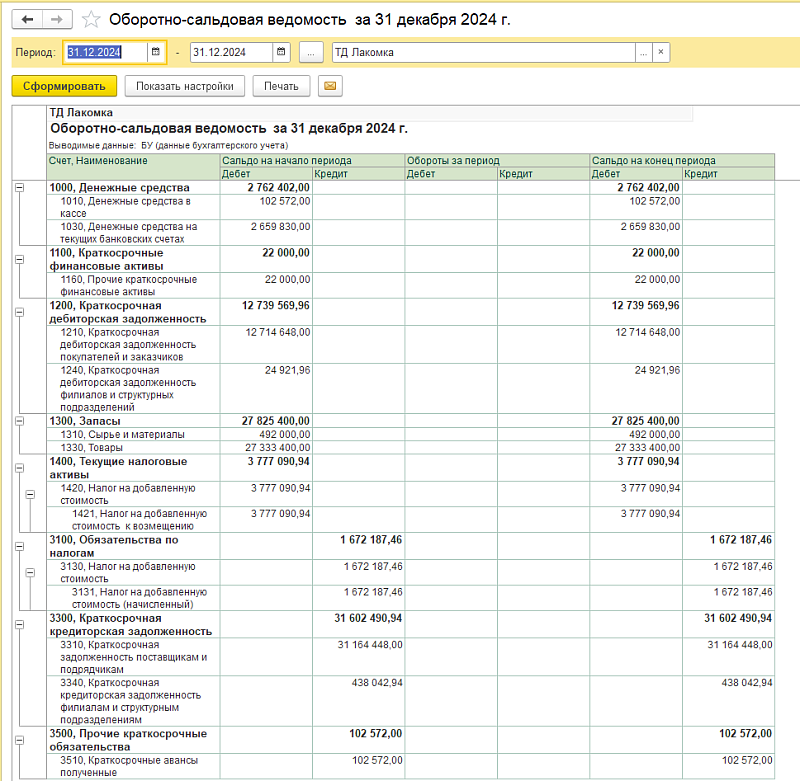This screenshot has height=781, width=800.
Task: Clear the ТД Лакомка organization field
Action: [661, 52]
